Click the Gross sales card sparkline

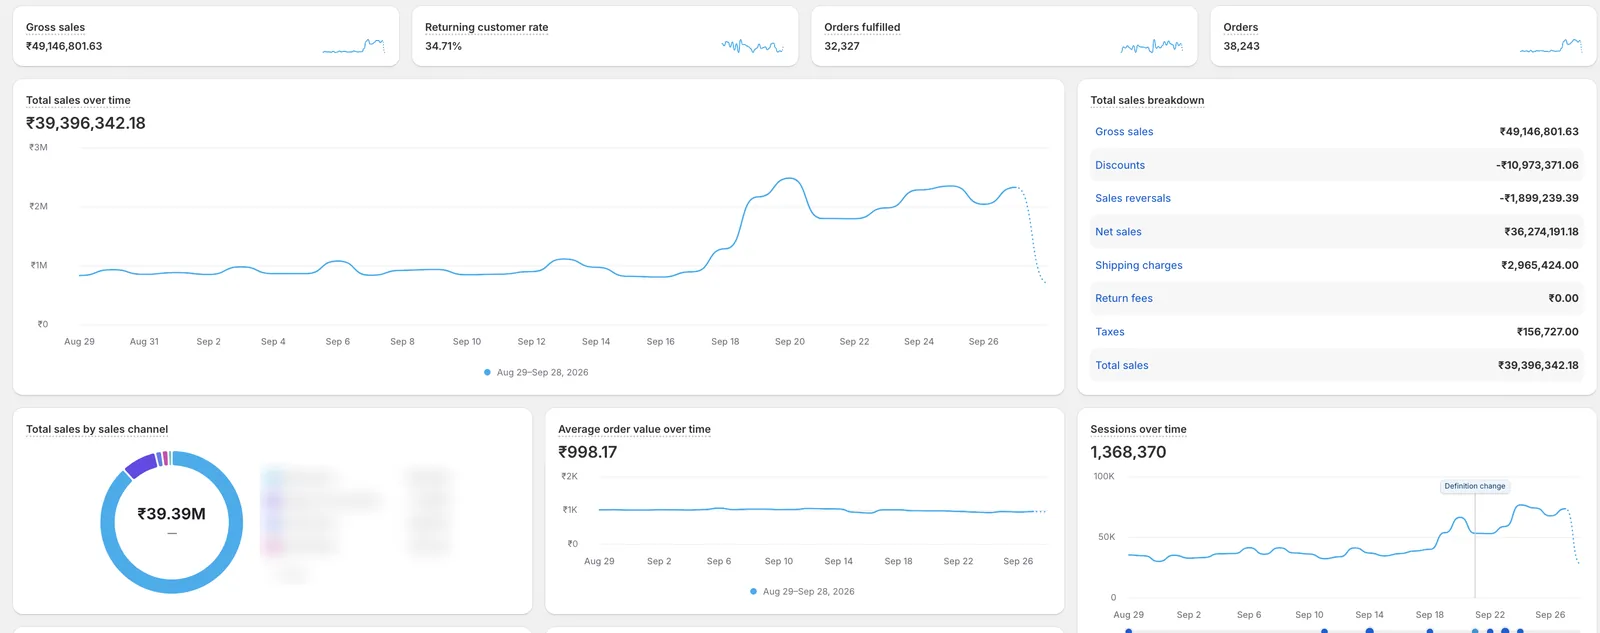point(354,45)
